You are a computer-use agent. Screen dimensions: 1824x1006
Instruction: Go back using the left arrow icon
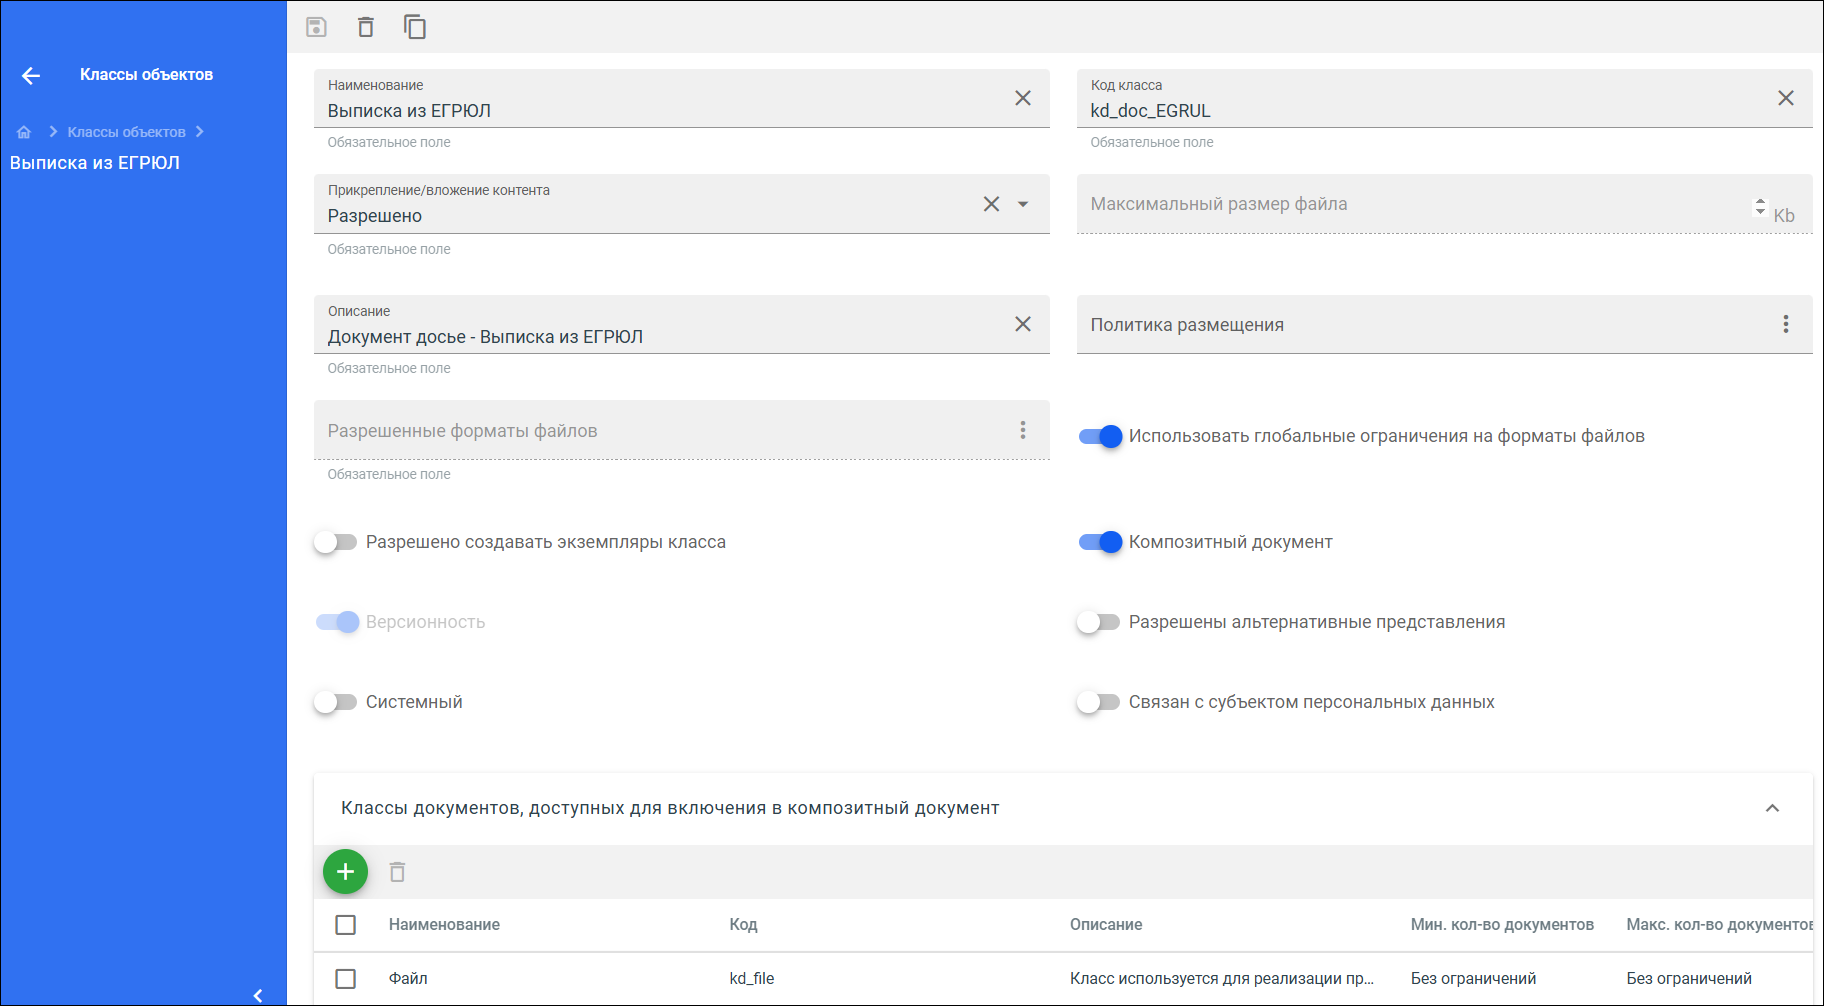pyautogui.click(x=31, y=75)
